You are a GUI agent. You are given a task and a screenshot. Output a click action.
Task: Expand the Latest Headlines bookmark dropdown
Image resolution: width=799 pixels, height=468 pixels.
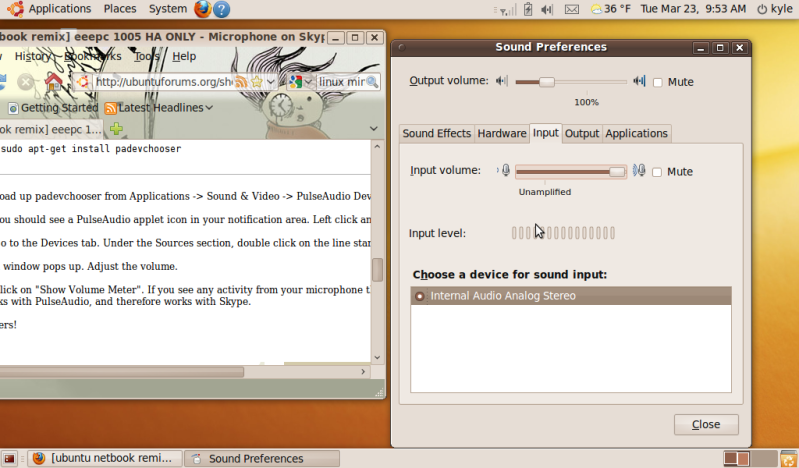pos(209,108)
